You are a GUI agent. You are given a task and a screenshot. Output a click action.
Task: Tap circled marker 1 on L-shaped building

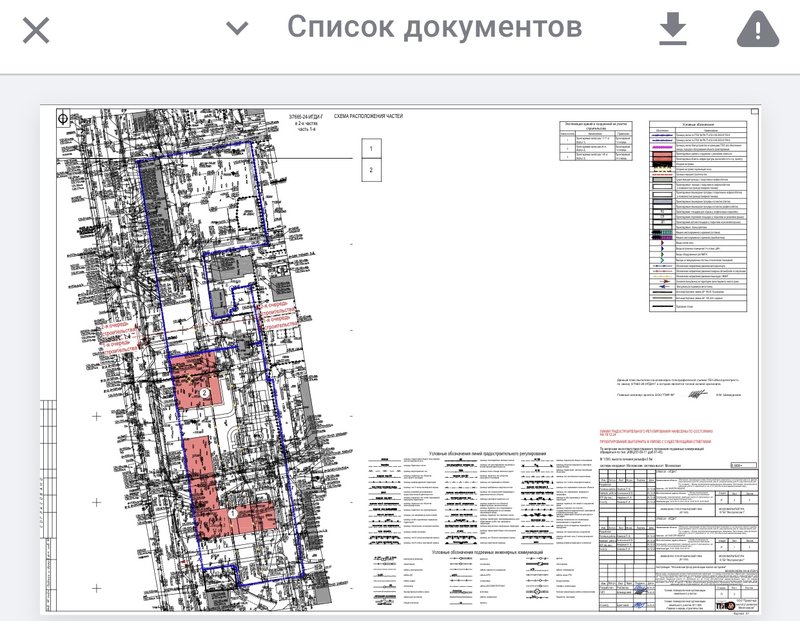(232, 514)
